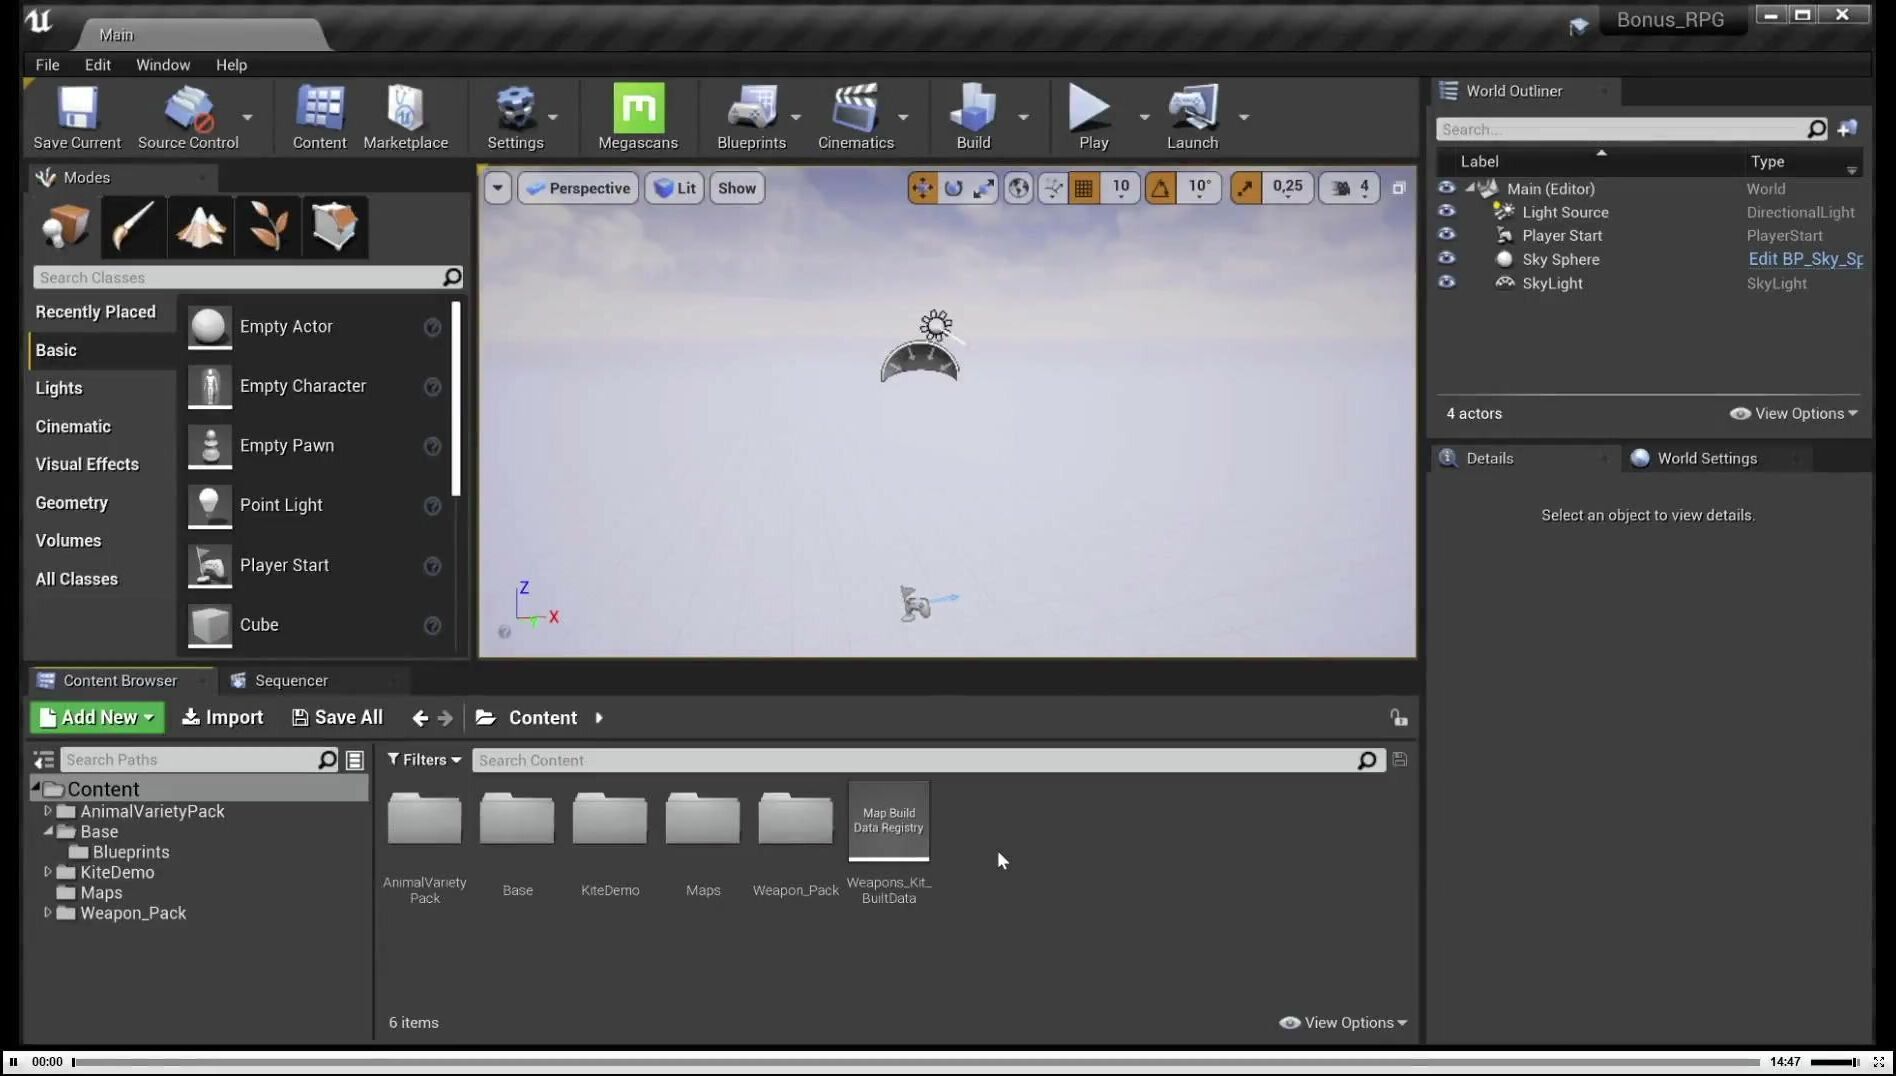Image resolution: width=1896 pixels, height=1076 pixels.
Task: Select the translate gizmo tool in viewport
Action: tap(922, 188)
